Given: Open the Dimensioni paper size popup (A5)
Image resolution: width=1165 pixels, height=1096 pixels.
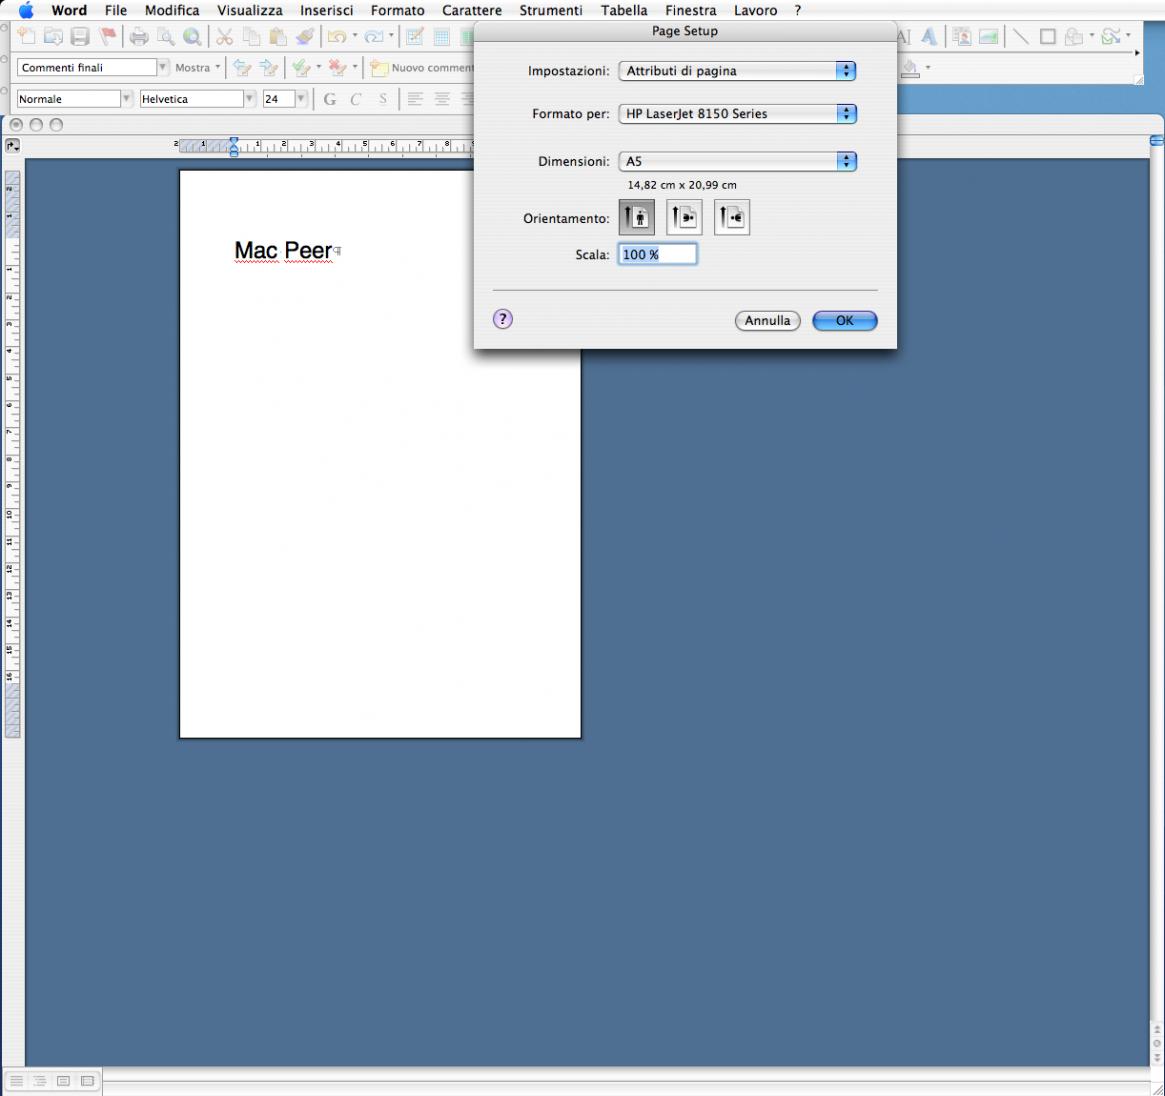Looking at the screenshot, I should (737, 161).
